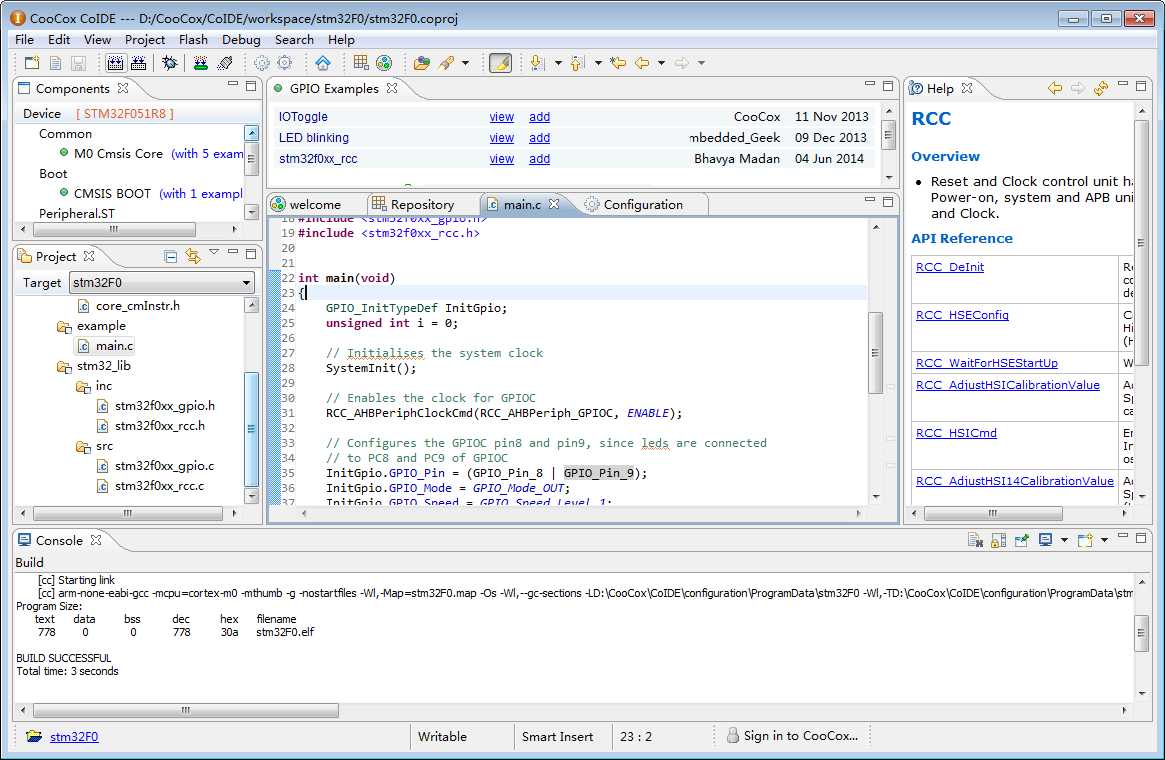Image resolution: width=1165 pixels, height=760 pixels.
Task: Toggle Link with Editor in Project panel
Action: (x=192, y=257)
